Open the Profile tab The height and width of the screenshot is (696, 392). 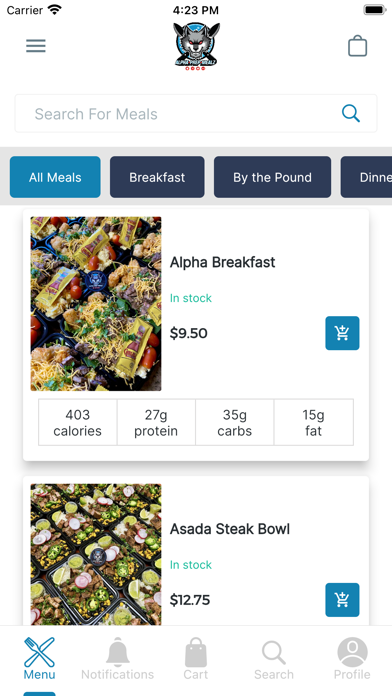(352, 659)
